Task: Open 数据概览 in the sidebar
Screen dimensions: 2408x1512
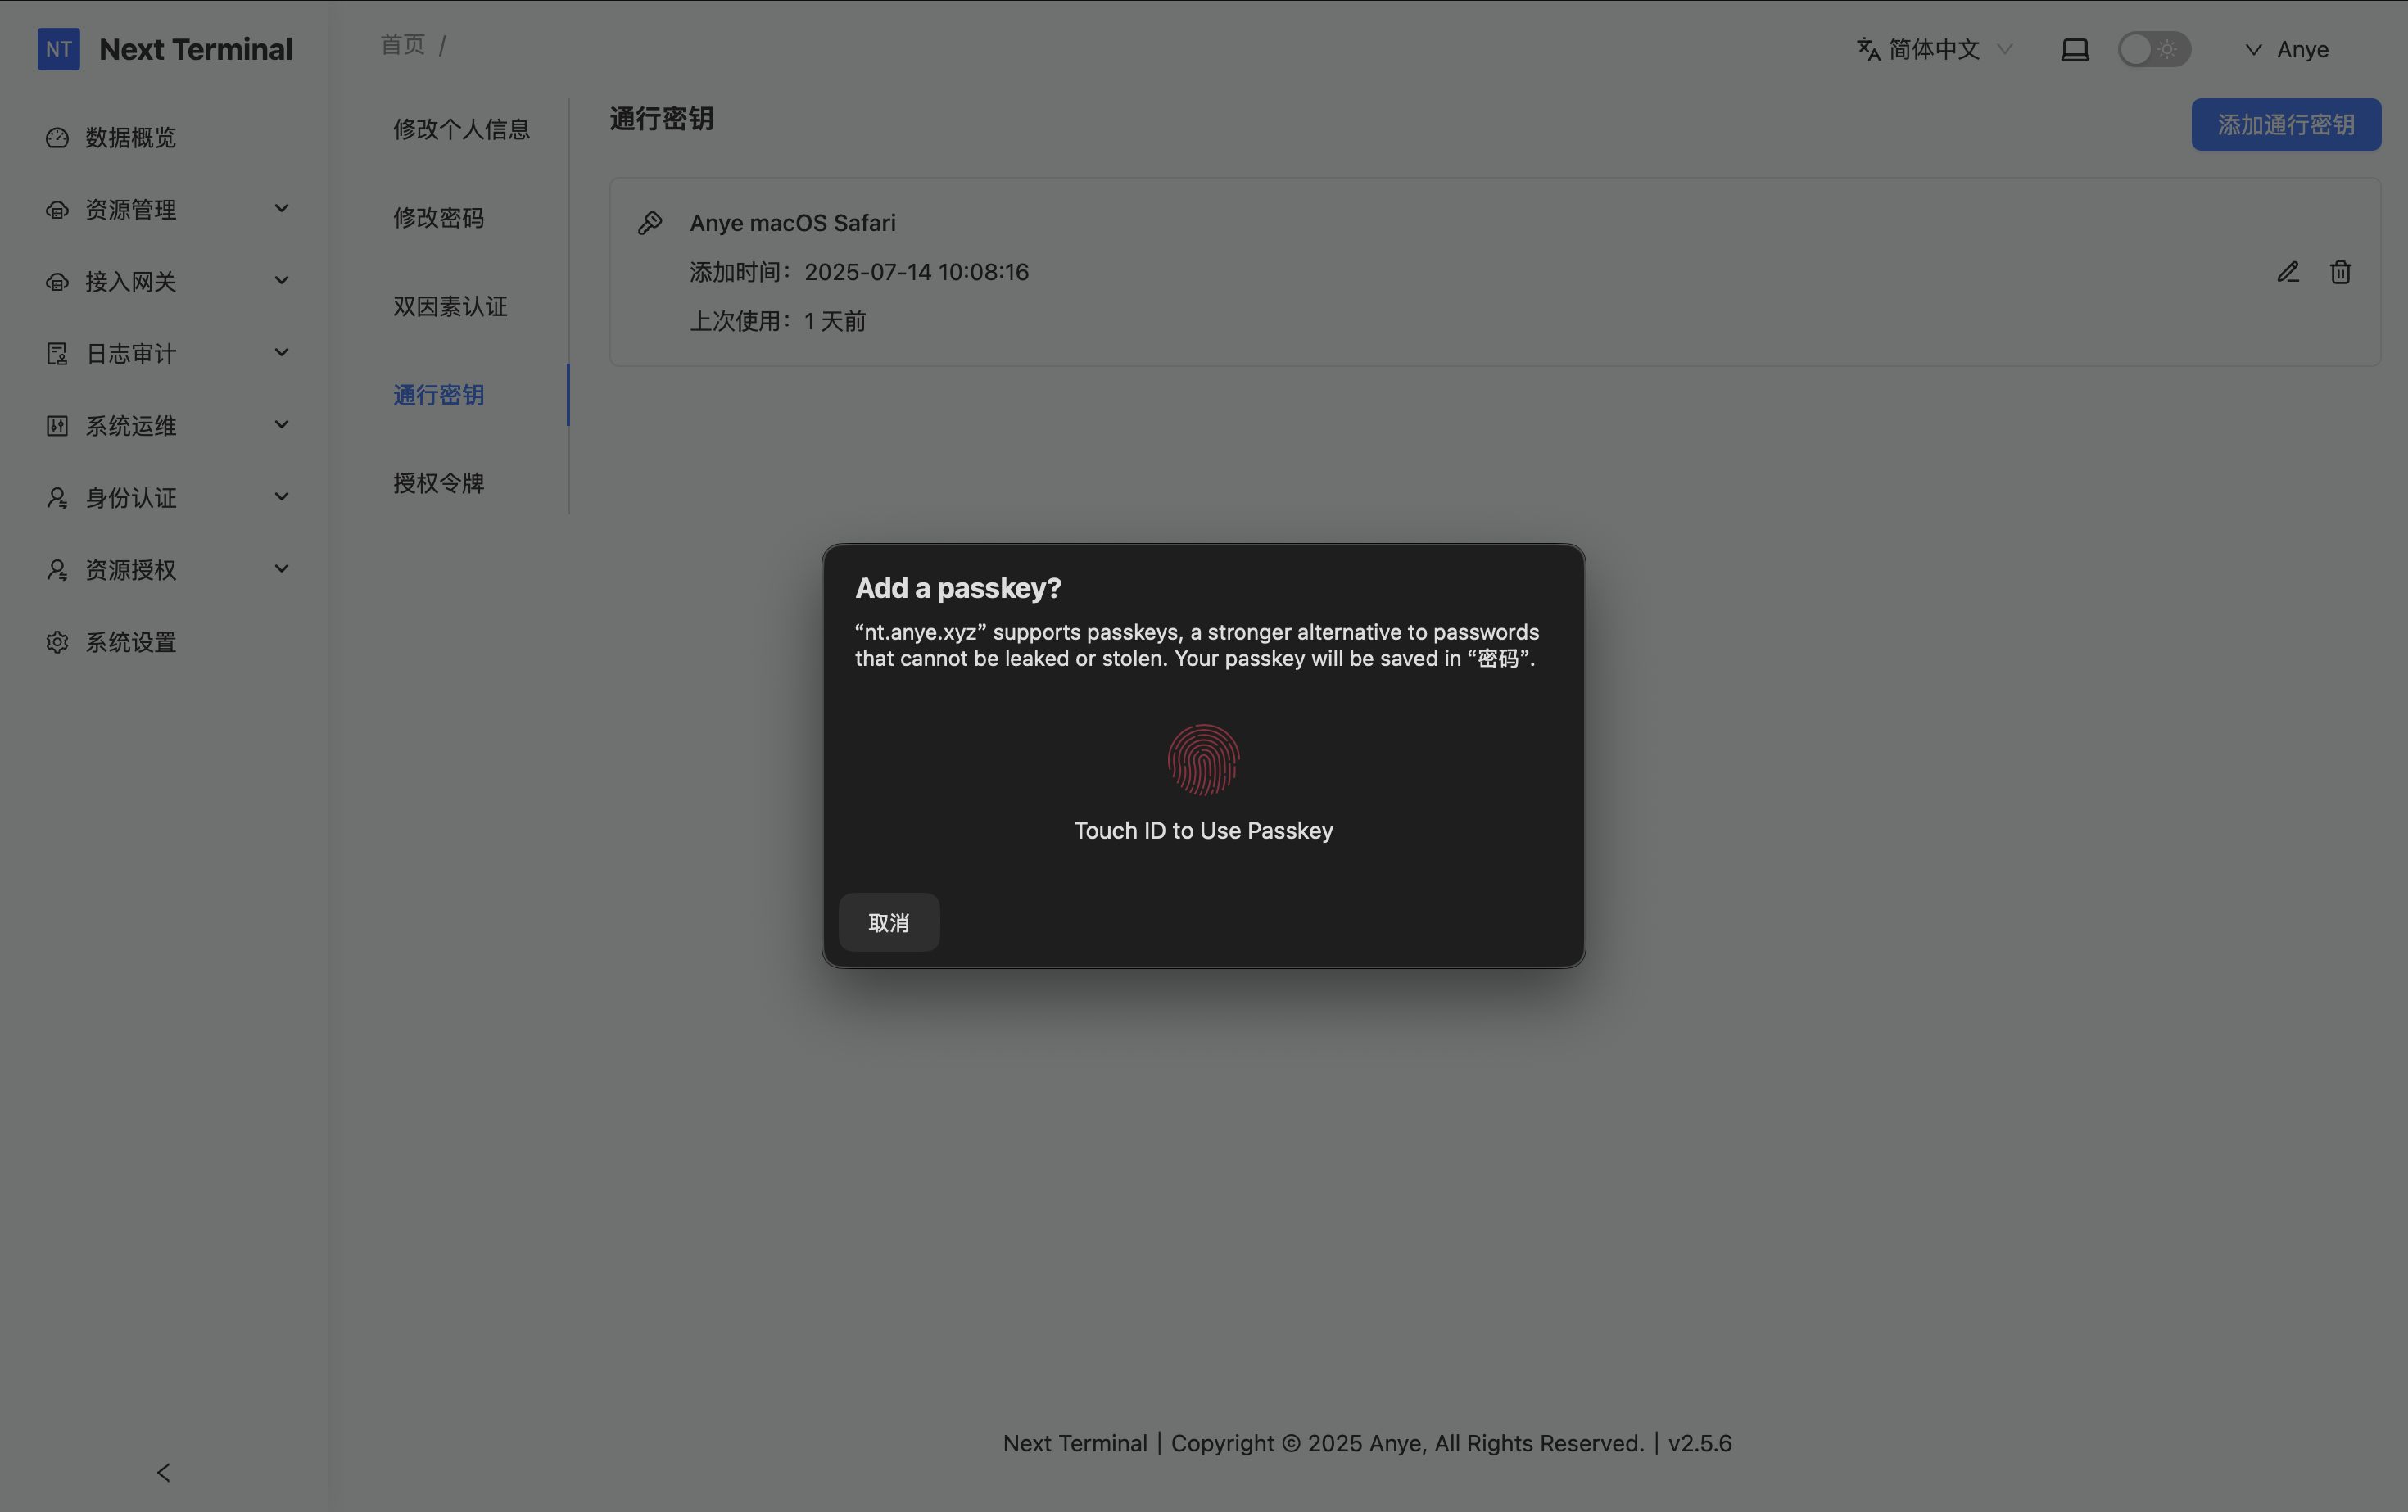Action: (130, 137)
